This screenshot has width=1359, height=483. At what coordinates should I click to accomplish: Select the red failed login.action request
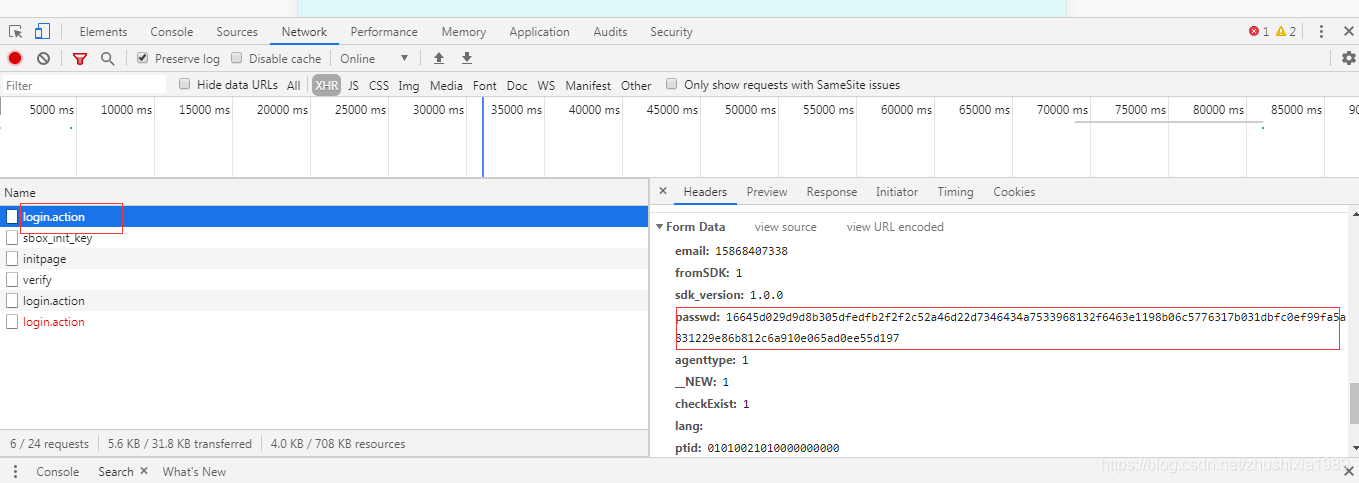[324, 322]
